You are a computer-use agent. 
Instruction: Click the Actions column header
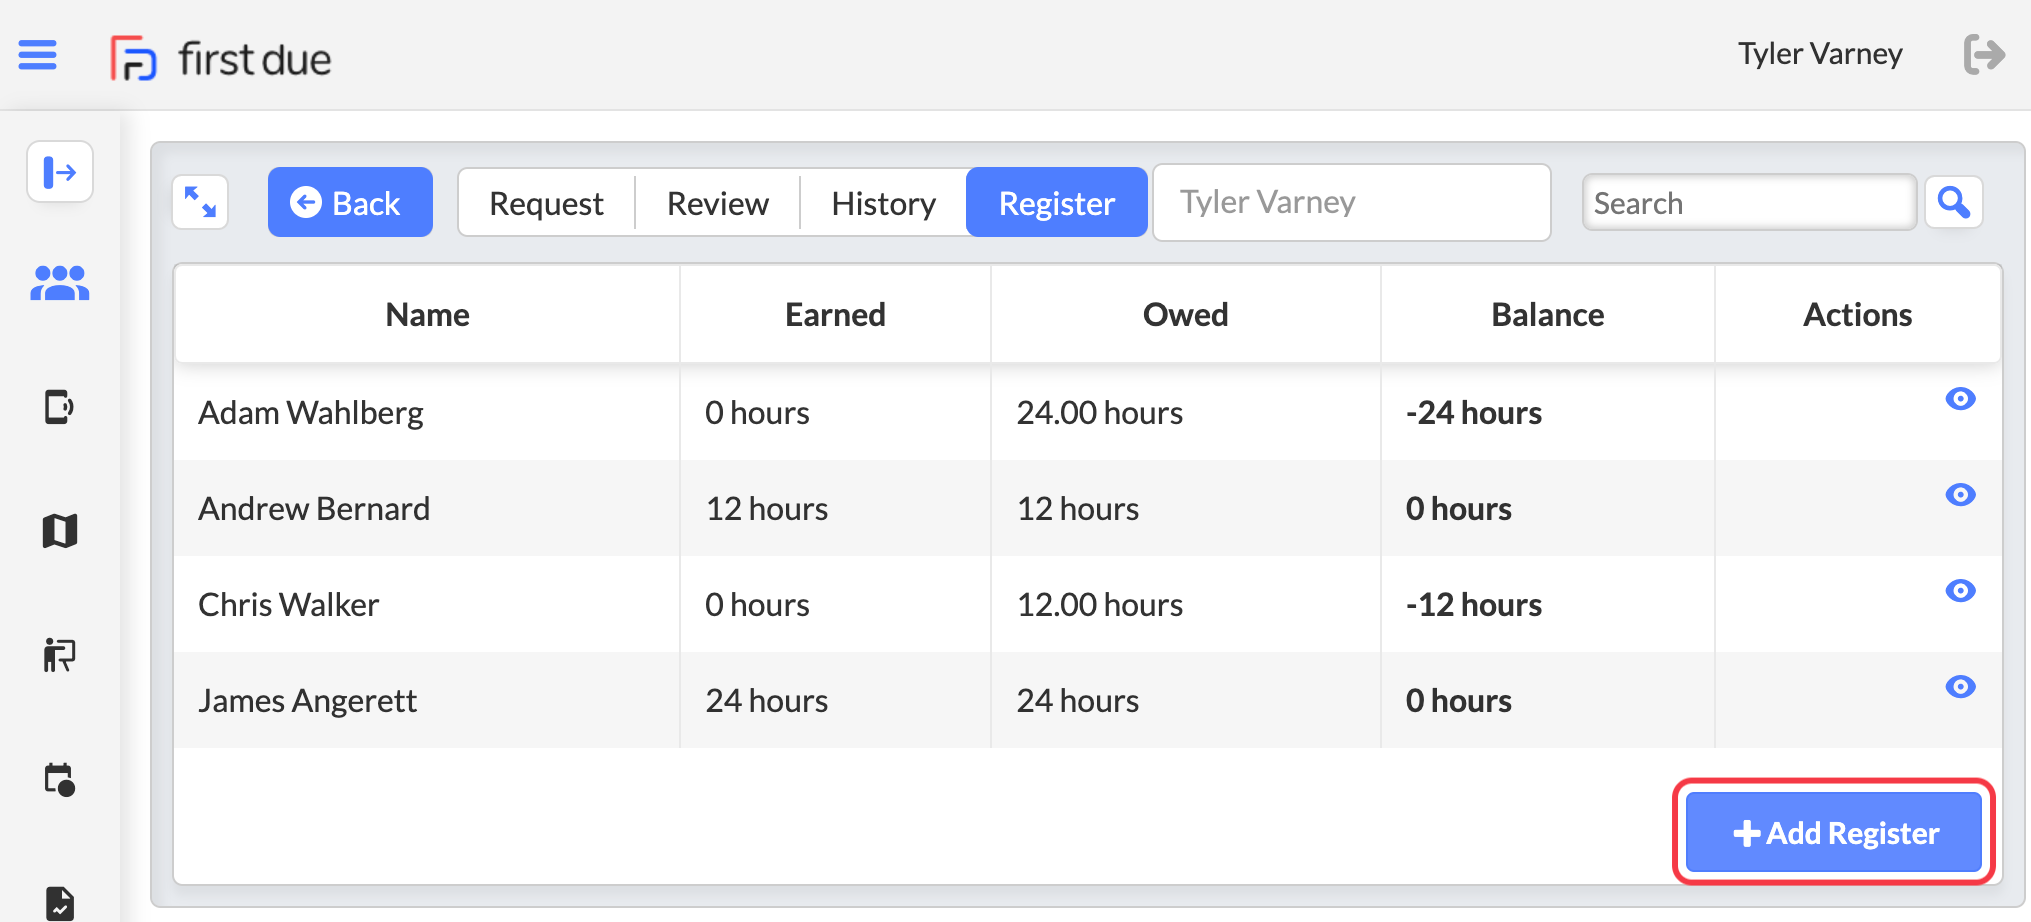click(x=1857, y=314)
